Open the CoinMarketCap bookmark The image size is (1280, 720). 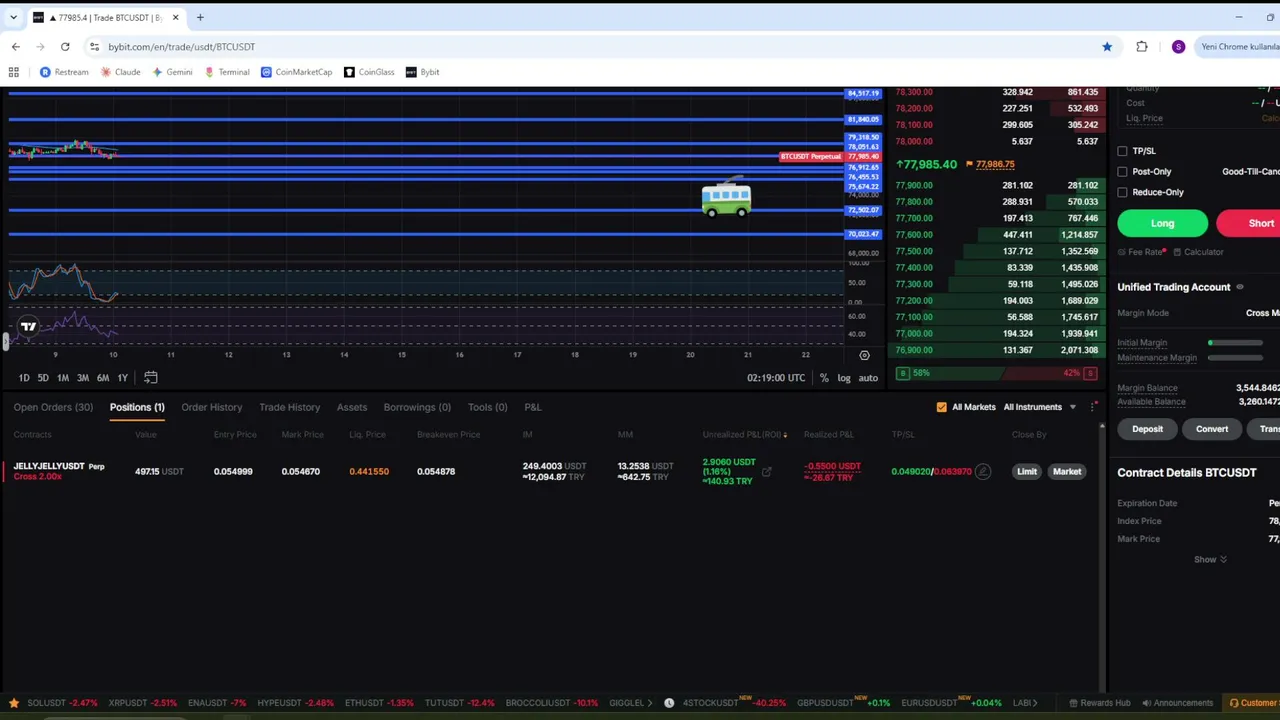pyautogui.click(x=296, y=72)
